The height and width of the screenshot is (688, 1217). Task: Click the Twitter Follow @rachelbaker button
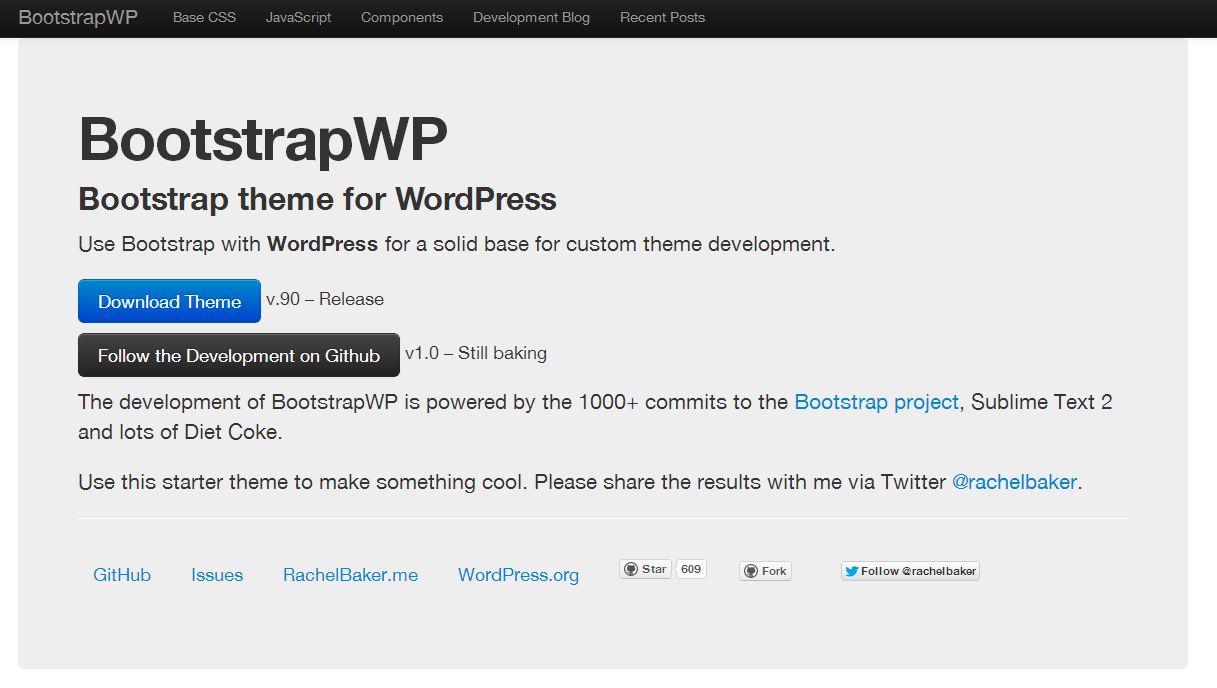pos(910,571)
